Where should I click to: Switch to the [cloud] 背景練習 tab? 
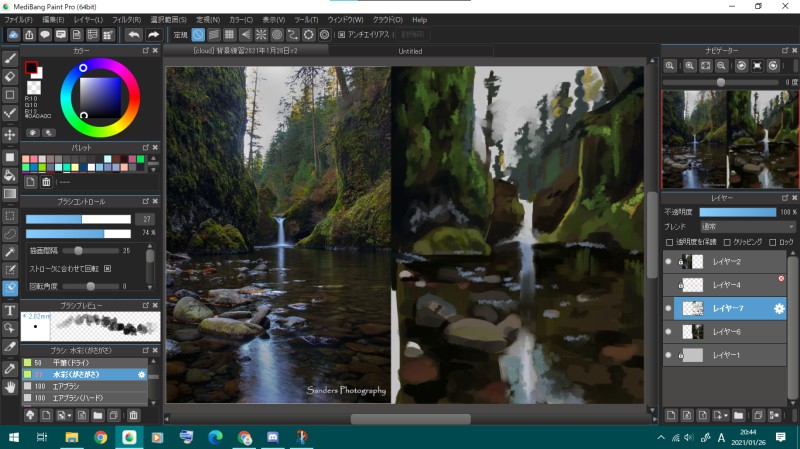point(245,51)
